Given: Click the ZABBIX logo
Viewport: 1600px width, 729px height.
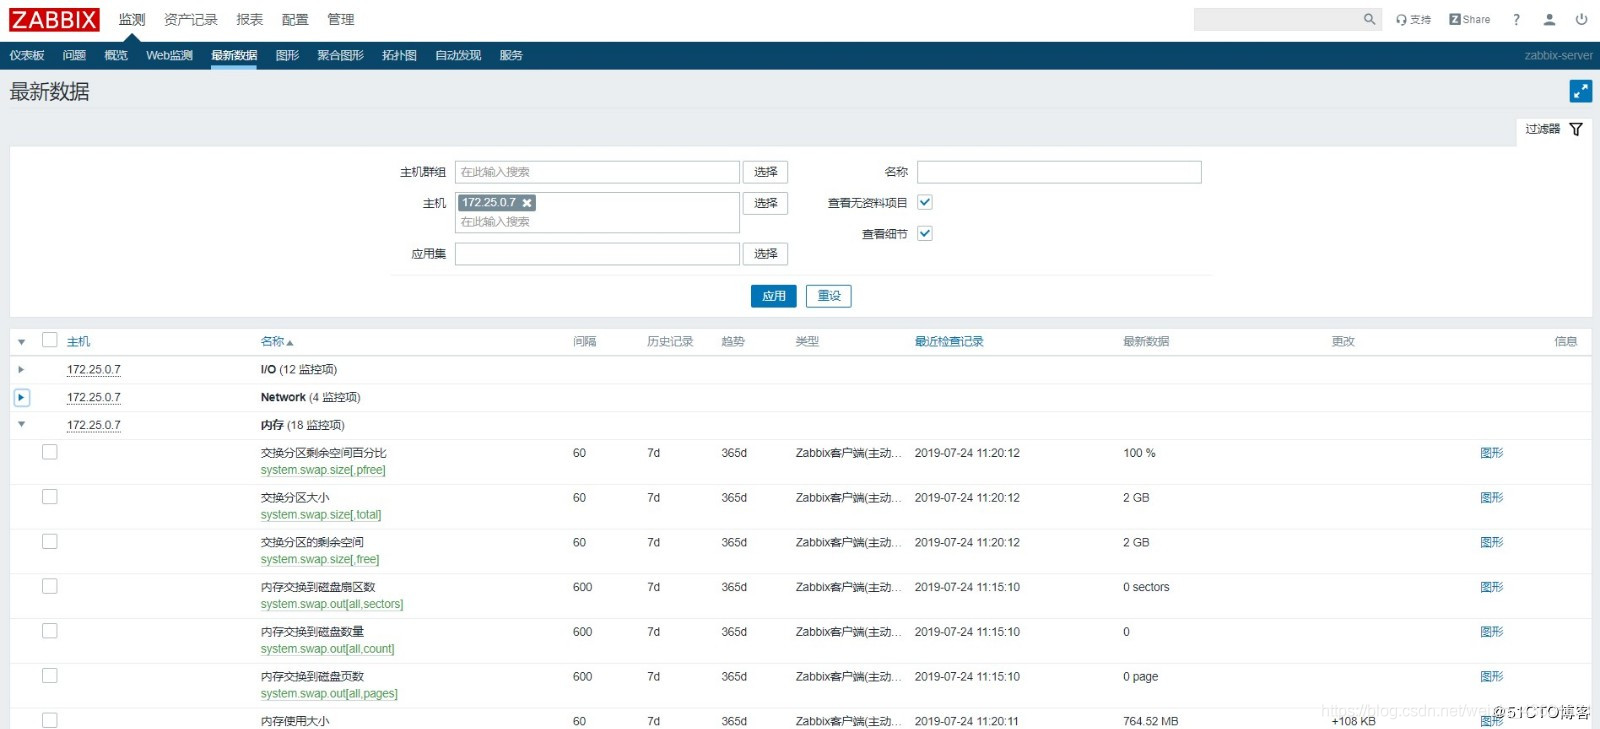Looking at the screenshot, I should tap(54, 19).
